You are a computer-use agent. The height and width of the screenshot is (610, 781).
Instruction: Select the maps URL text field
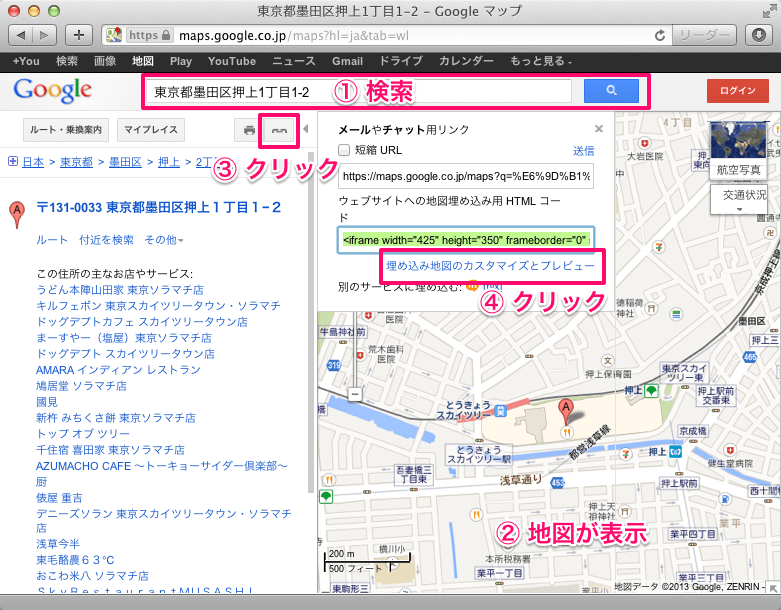point(466,176)
